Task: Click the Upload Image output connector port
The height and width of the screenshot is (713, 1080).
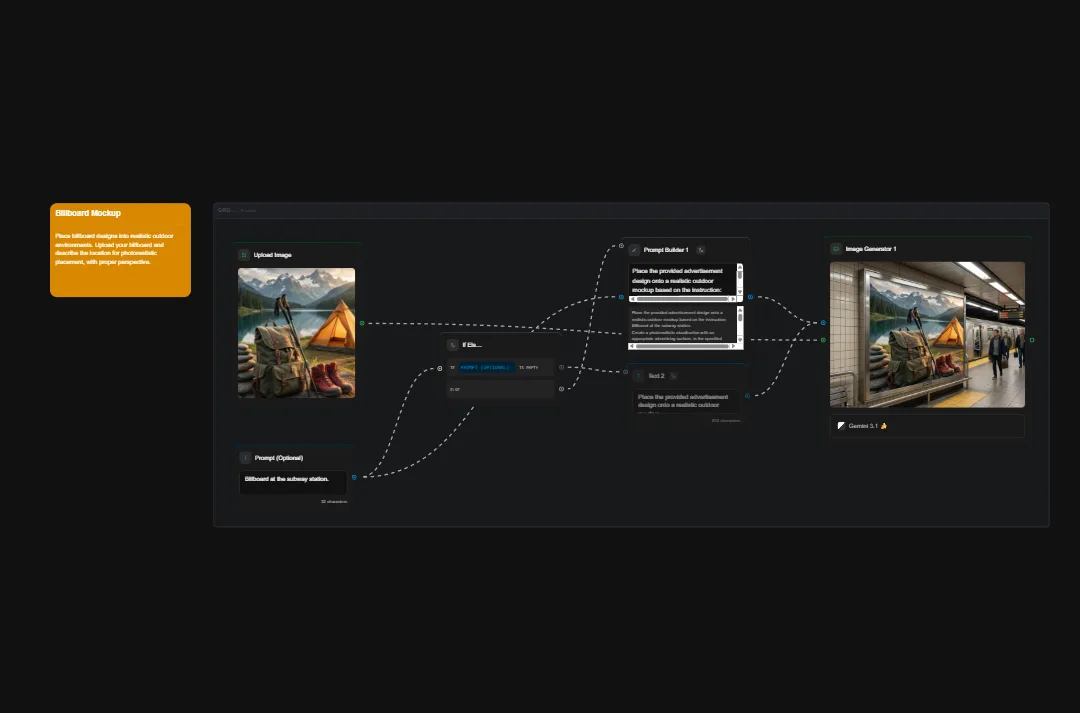Action: click(x=362, y=323)
